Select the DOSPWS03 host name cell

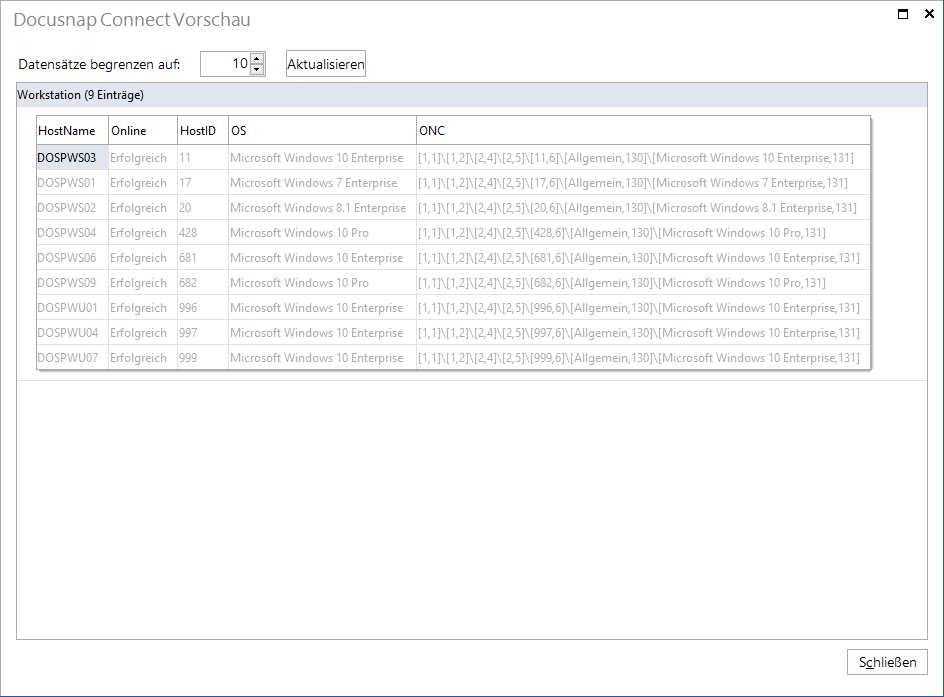click(x=72, y=158)
